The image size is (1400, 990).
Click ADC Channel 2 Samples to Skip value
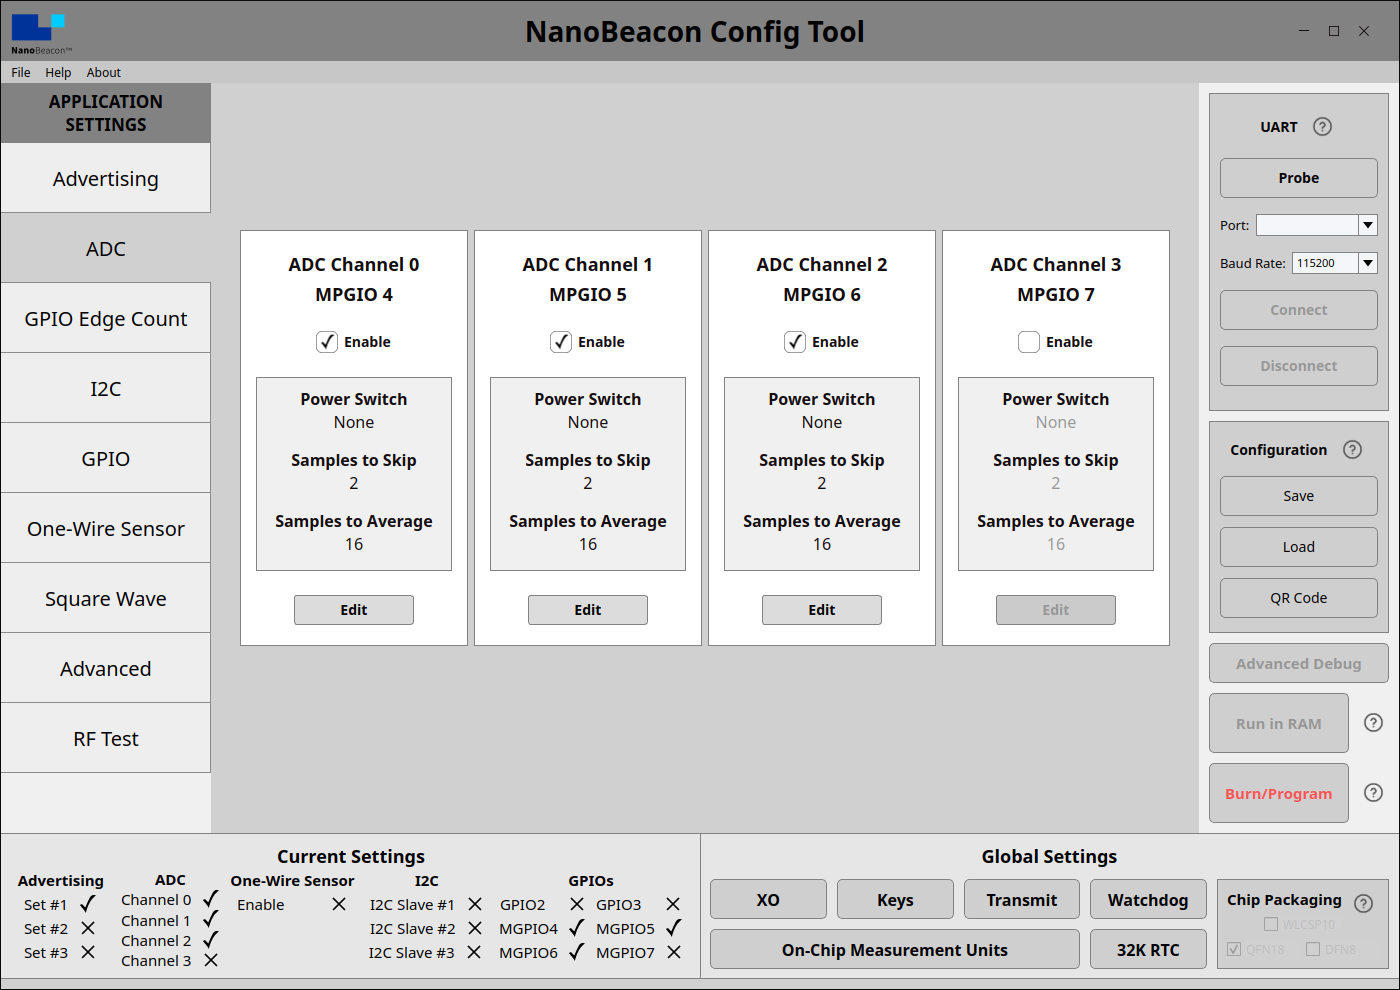pyautogui.click(x=822, y=483)
